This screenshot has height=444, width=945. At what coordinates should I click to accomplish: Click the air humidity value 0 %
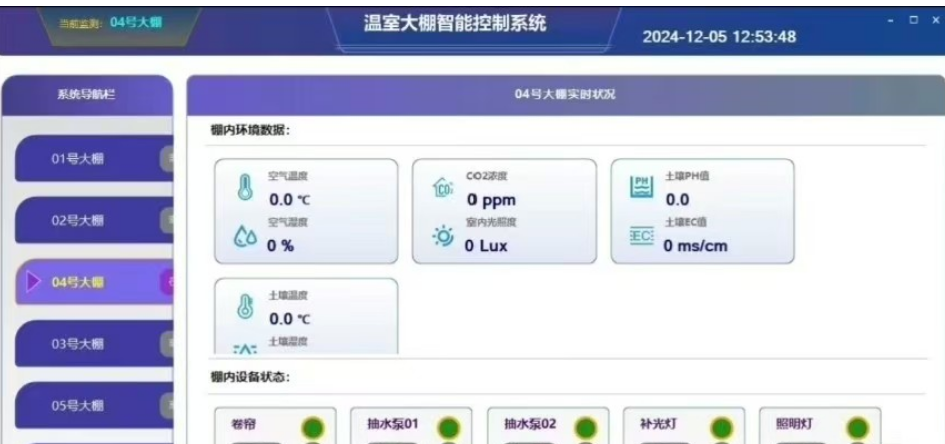click(280, 245)
